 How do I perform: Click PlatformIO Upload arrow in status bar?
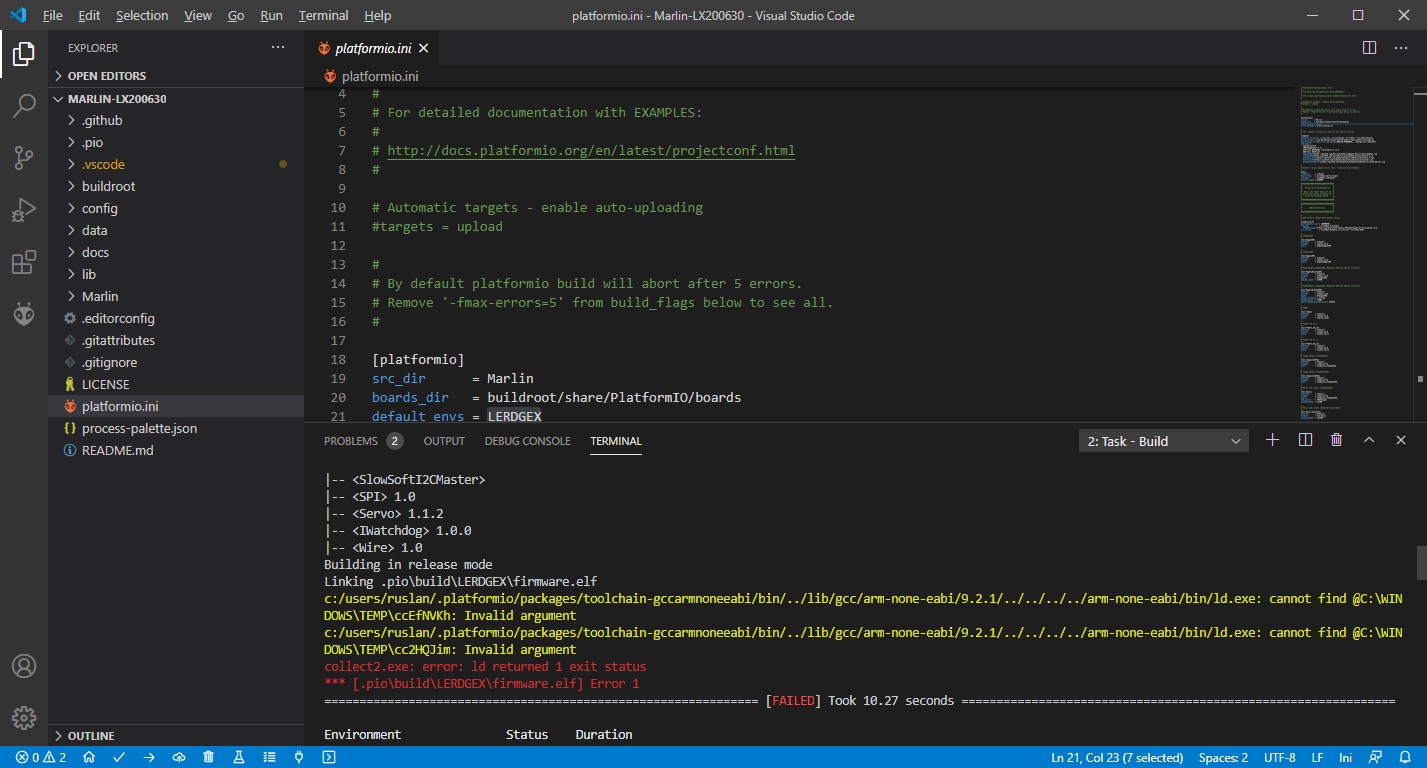149,758
